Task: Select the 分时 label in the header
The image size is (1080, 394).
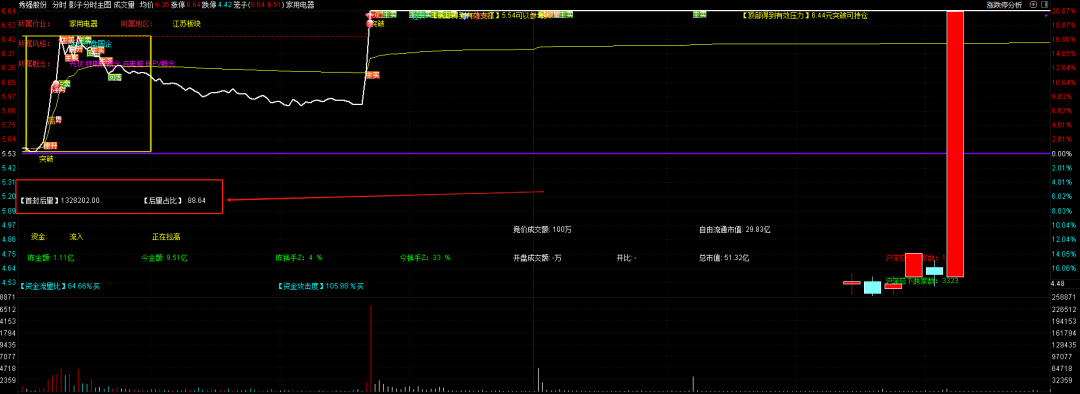Action: 59,4
